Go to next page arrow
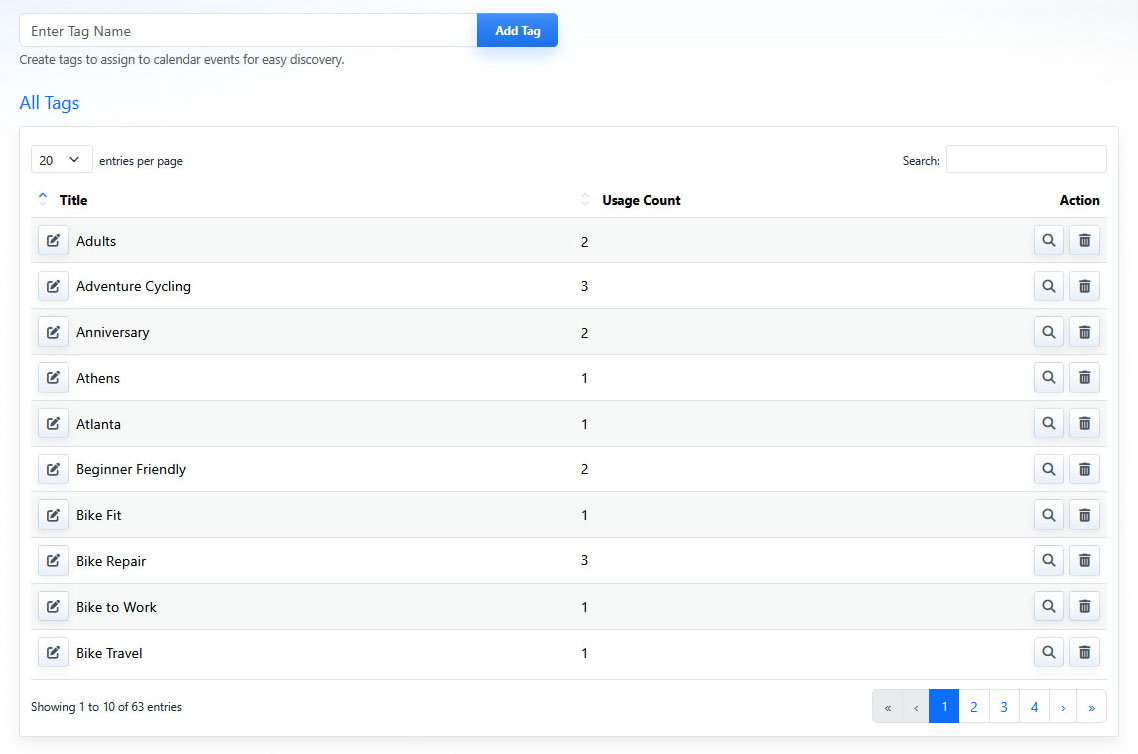This screenshot has width=1138, height=754. tap(1063, 707)
